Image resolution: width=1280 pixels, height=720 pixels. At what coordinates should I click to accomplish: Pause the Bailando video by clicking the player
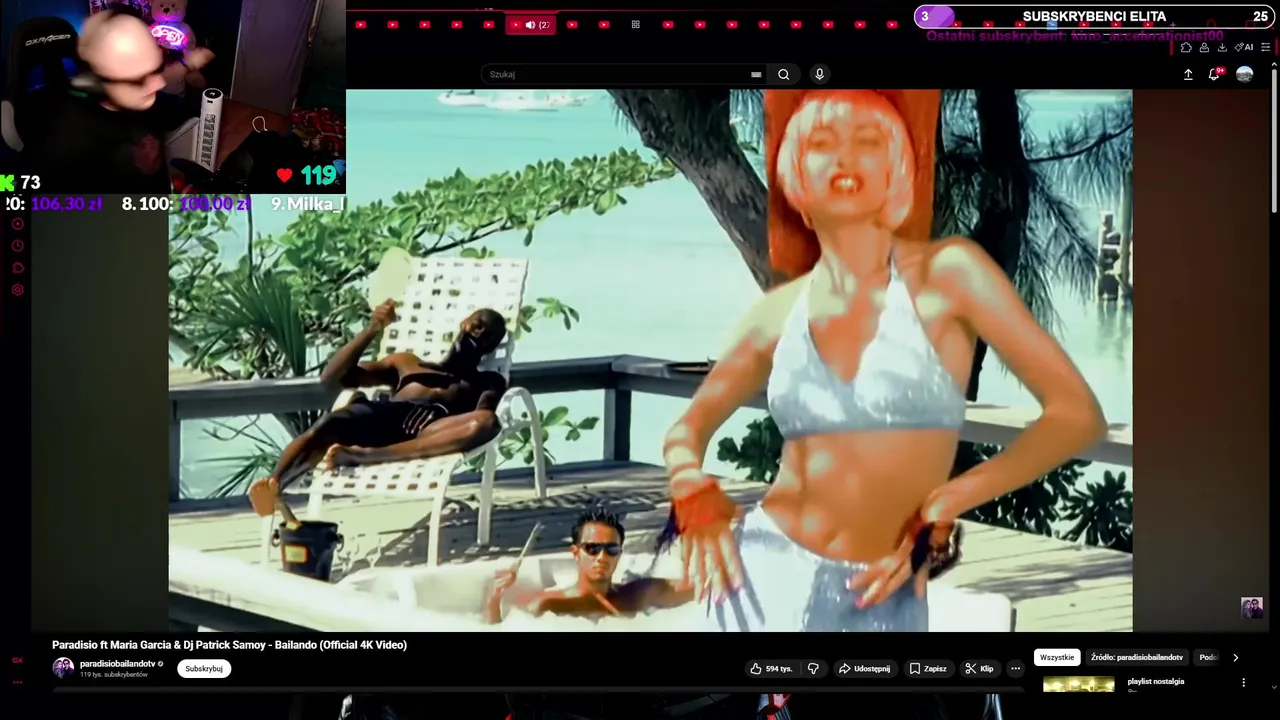pos(650,360)
